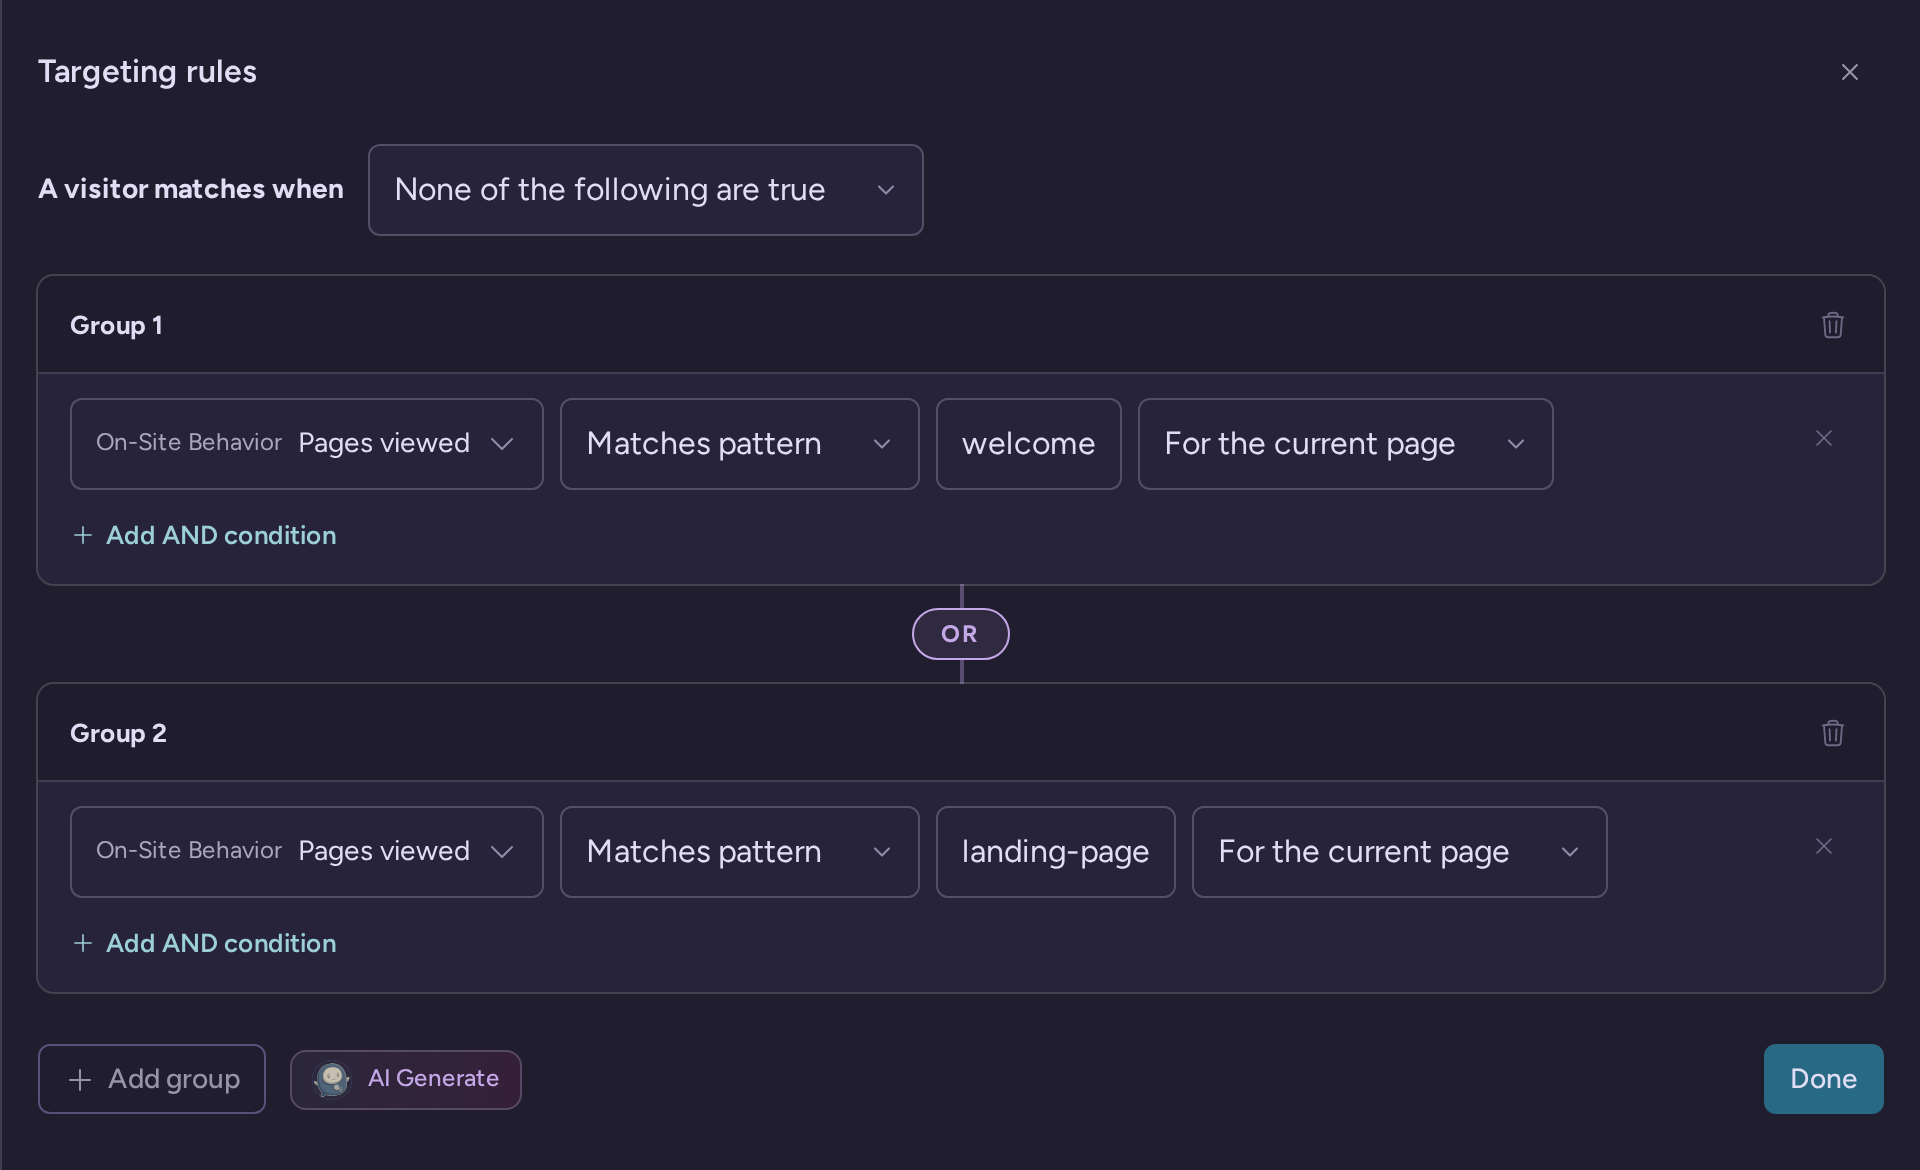The height and width of the screenshot is (1170, 1920).
Task: Open Group 2 'For the current page' dropdown
Action: click(x=1399, y=852)
